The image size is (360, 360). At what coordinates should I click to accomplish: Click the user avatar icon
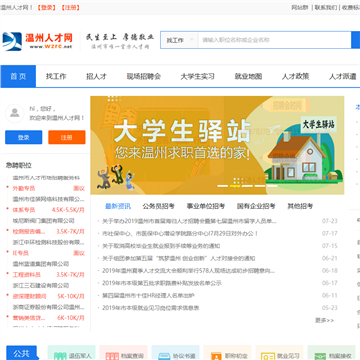click(x=15, y=113)
